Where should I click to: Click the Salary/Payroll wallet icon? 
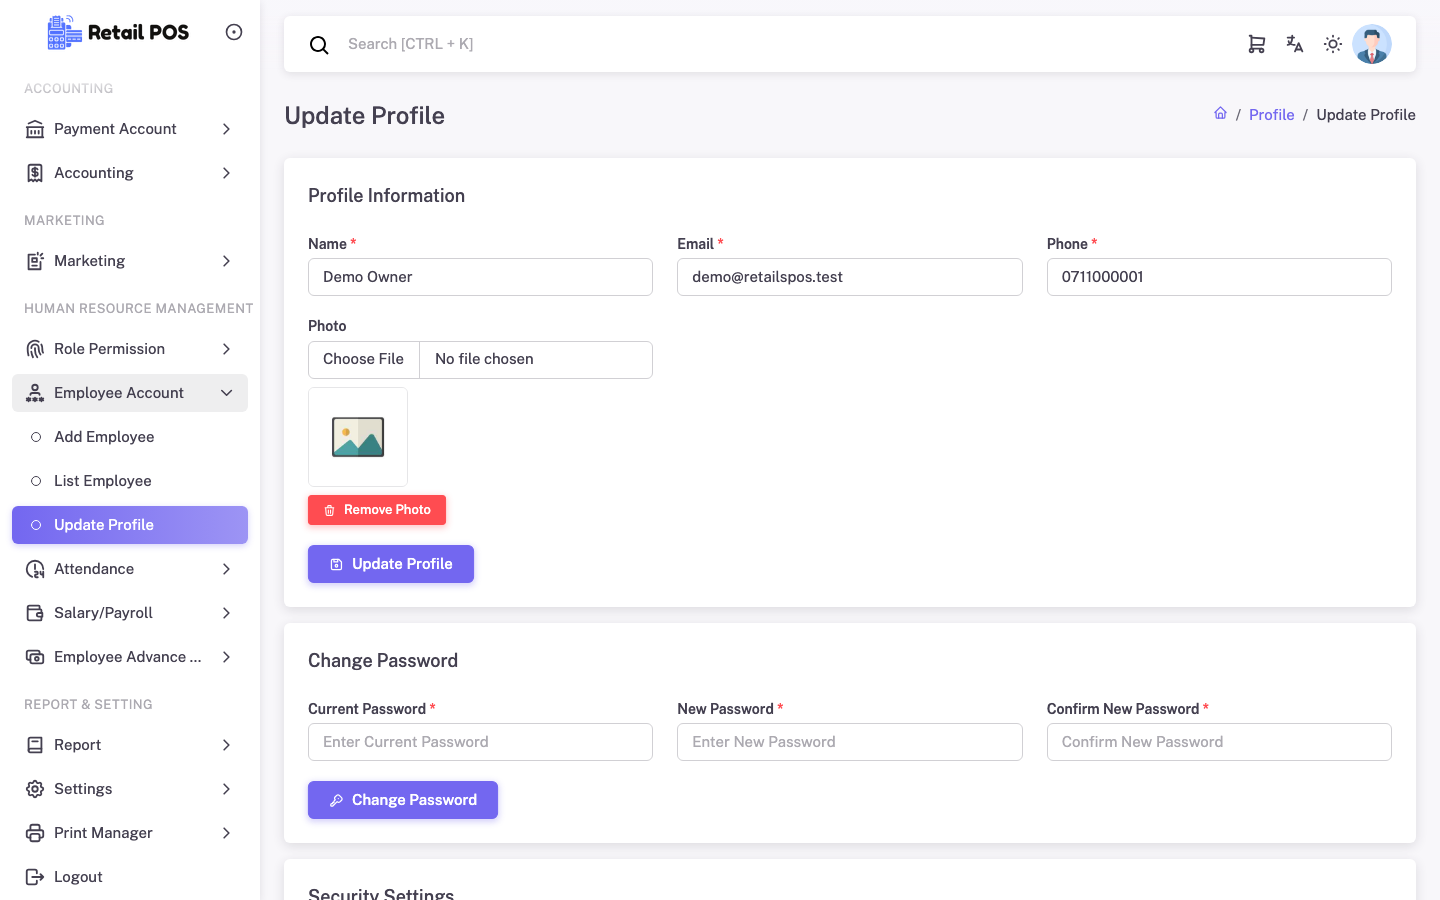pos(35,613)
